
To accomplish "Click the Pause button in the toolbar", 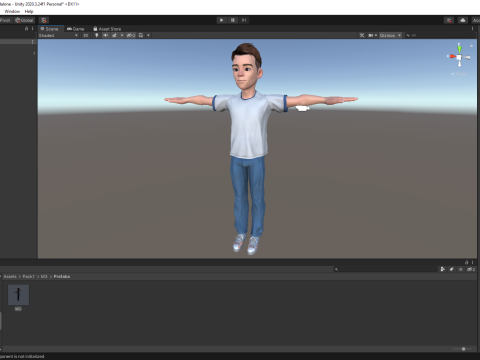I will click(x=233, y=20).
